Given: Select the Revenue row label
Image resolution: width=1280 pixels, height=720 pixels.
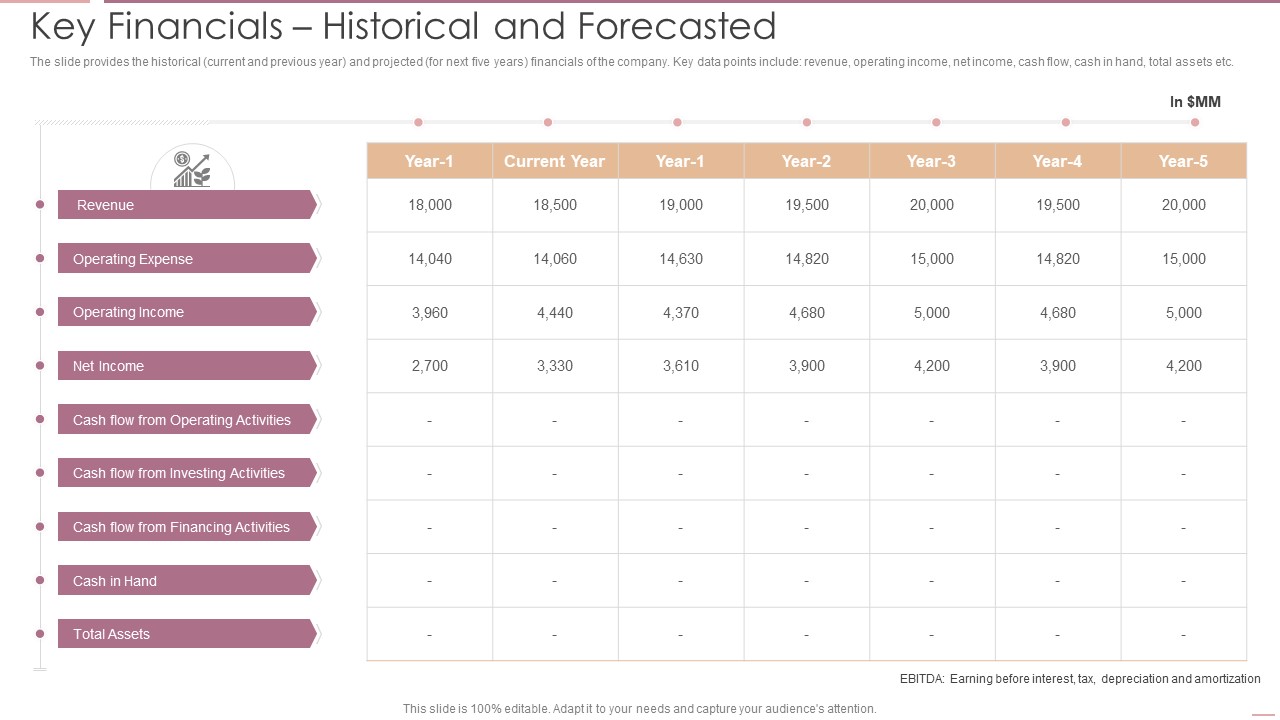Looking at the screenshot, I should [188, 205].
